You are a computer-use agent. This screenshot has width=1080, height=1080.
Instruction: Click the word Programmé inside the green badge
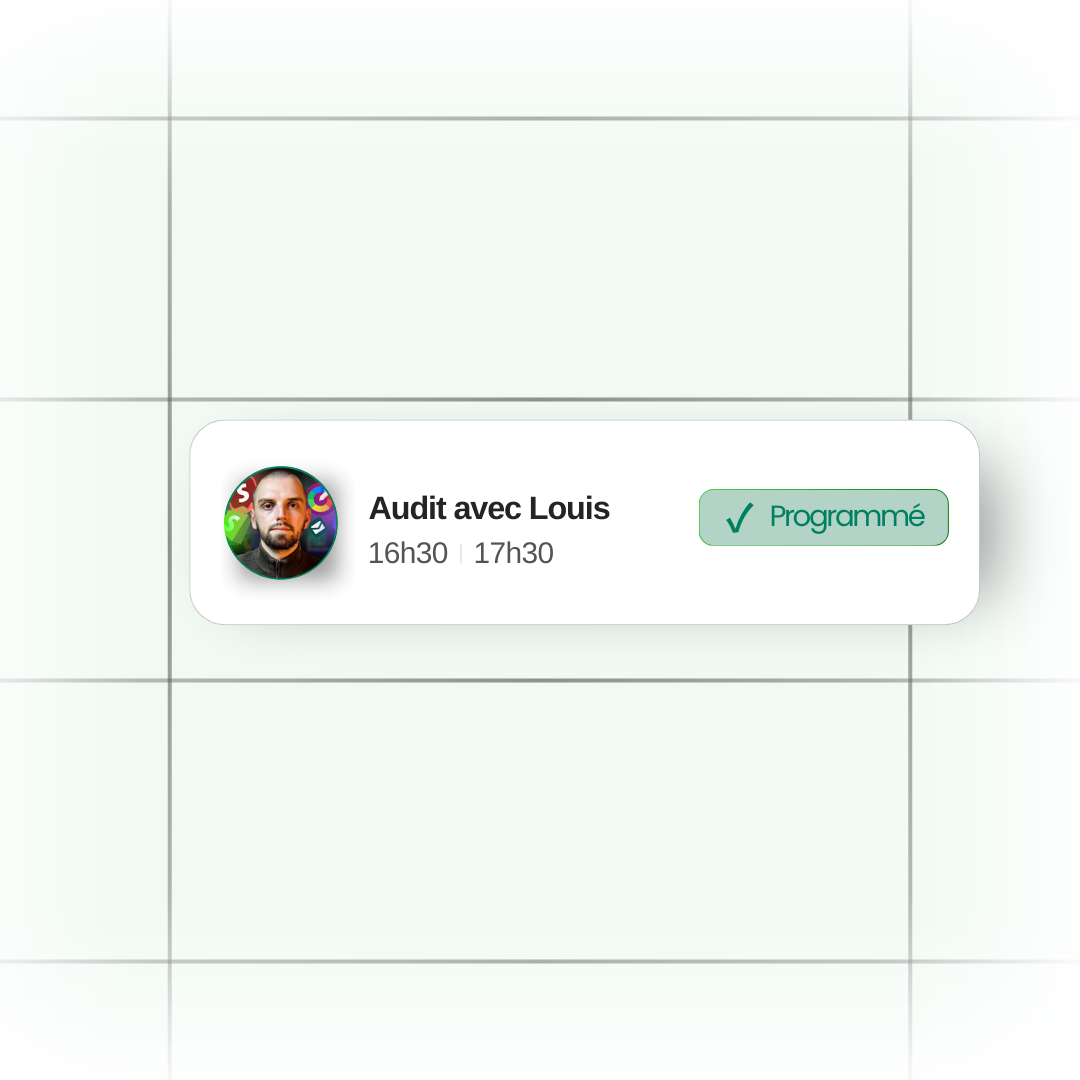pyautogui.click(x=847, y=517)
